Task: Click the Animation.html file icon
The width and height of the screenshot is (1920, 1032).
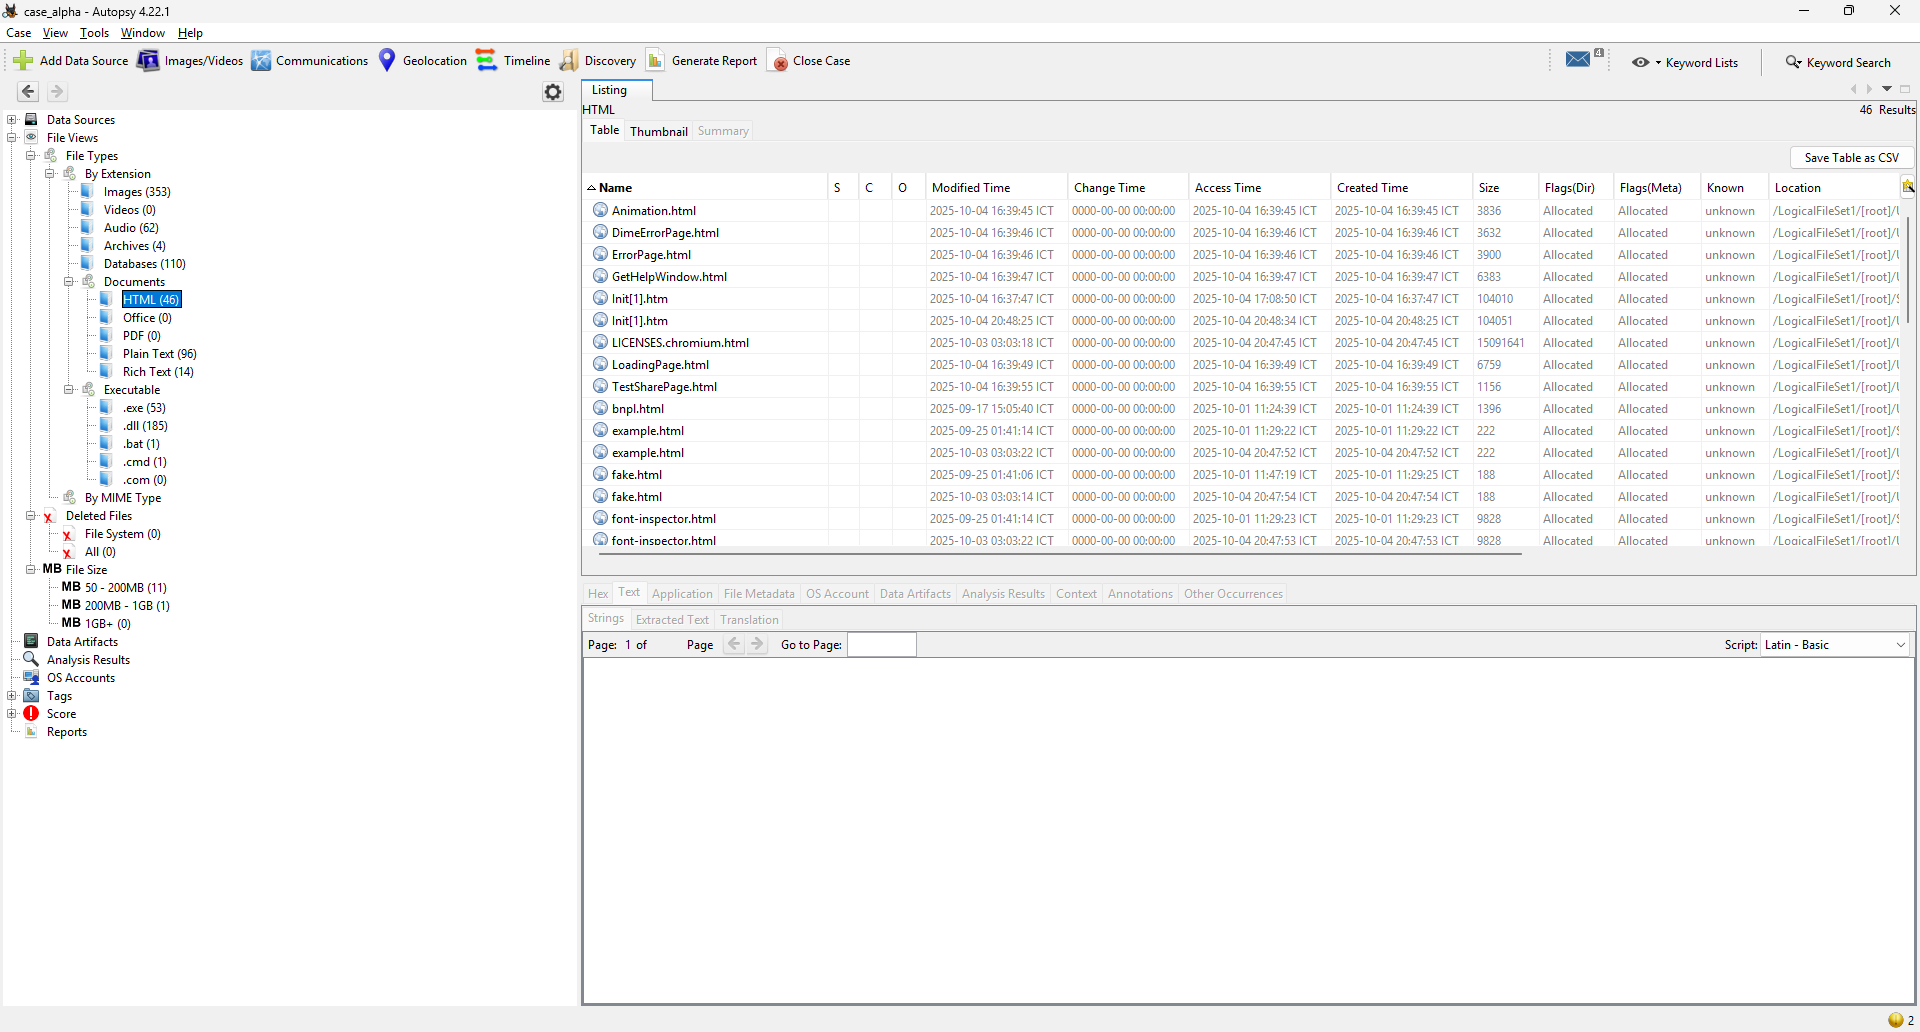Action: 600,210
